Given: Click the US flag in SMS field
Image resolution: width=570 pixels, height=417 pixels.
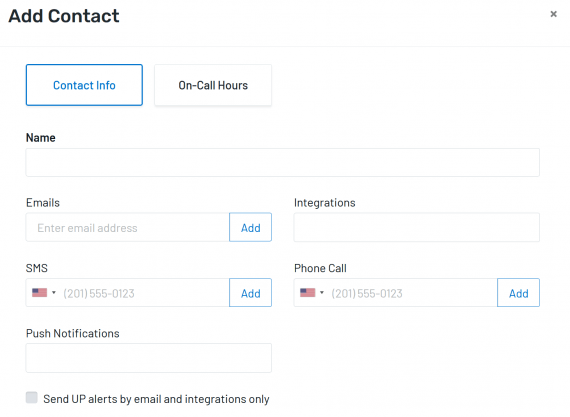Looking at the screenshot, I should coord(39,293).
